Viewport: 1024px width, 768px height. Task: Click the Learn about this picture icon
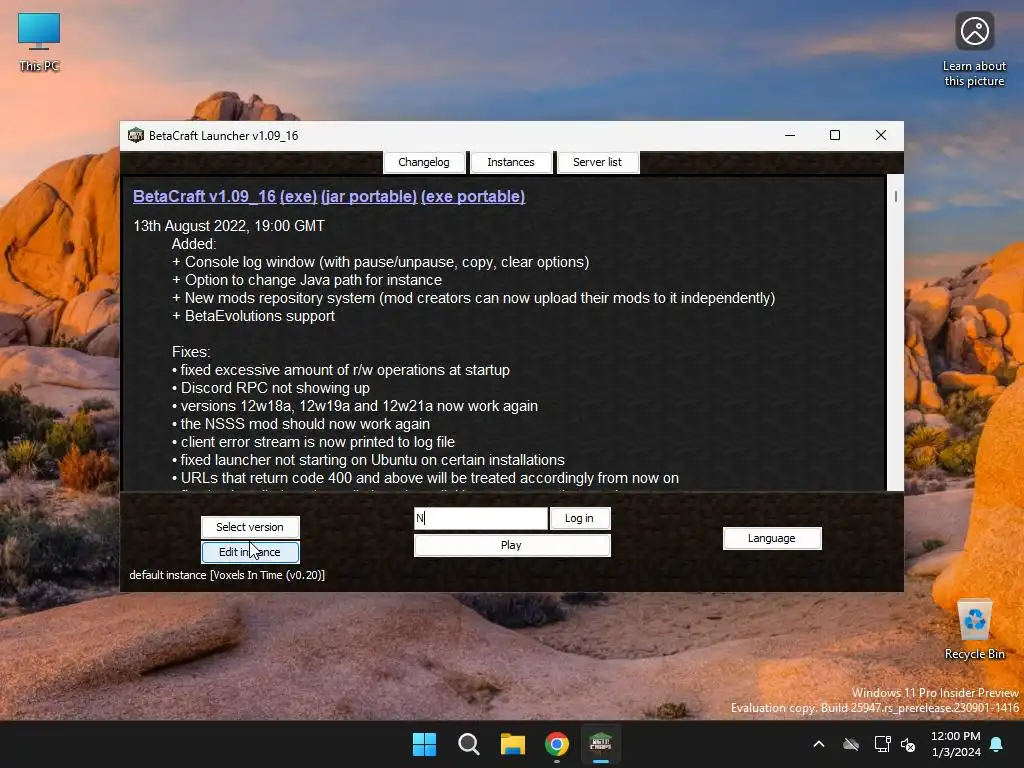tap(974, 50)
